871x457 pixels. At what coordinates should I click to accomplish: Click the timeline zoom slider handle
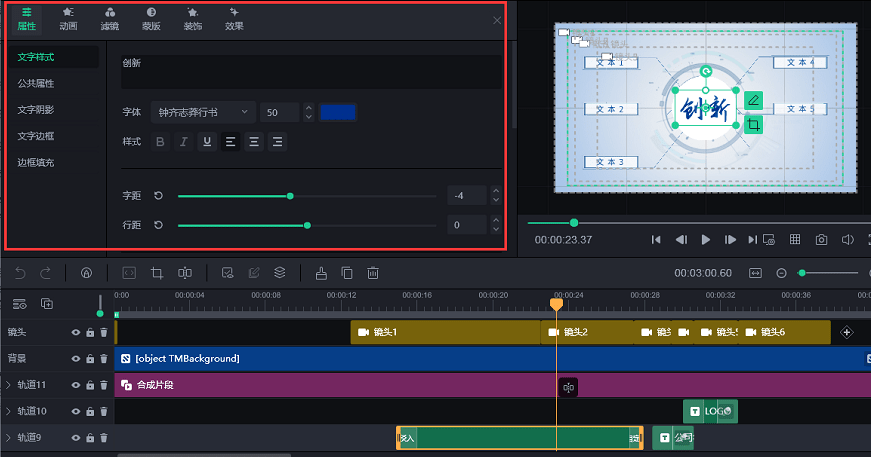point(802,273)
